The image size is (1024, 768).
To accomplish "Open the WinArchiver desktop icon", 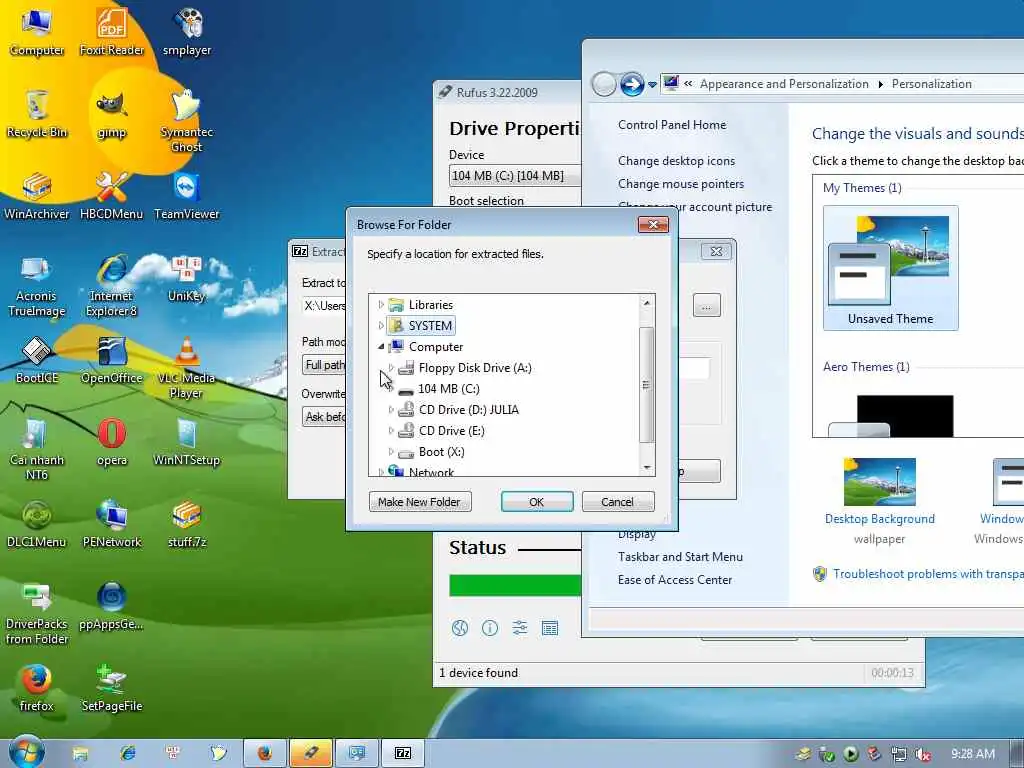I will [37, 196].
